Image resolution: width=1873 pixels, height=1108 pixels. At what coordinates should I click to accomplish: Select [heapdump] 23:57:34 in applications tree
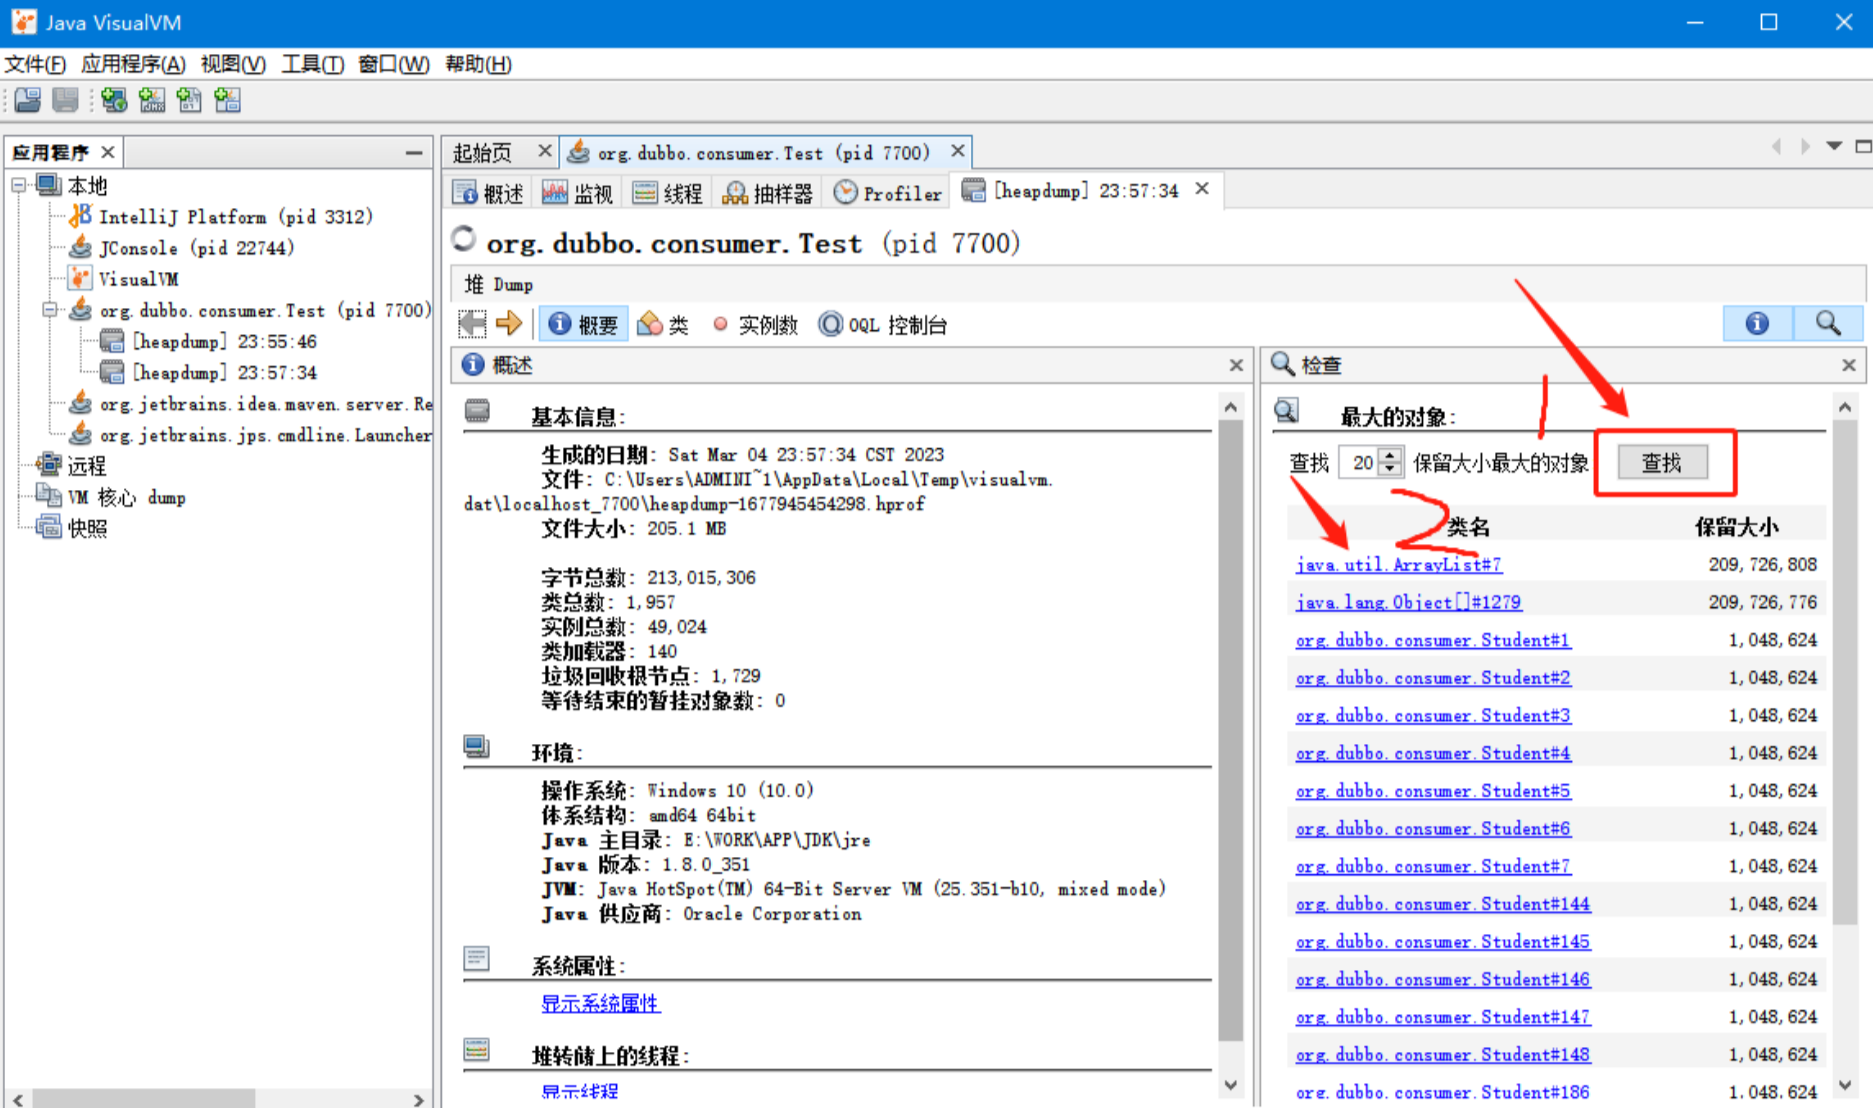[x=209, y=373]
